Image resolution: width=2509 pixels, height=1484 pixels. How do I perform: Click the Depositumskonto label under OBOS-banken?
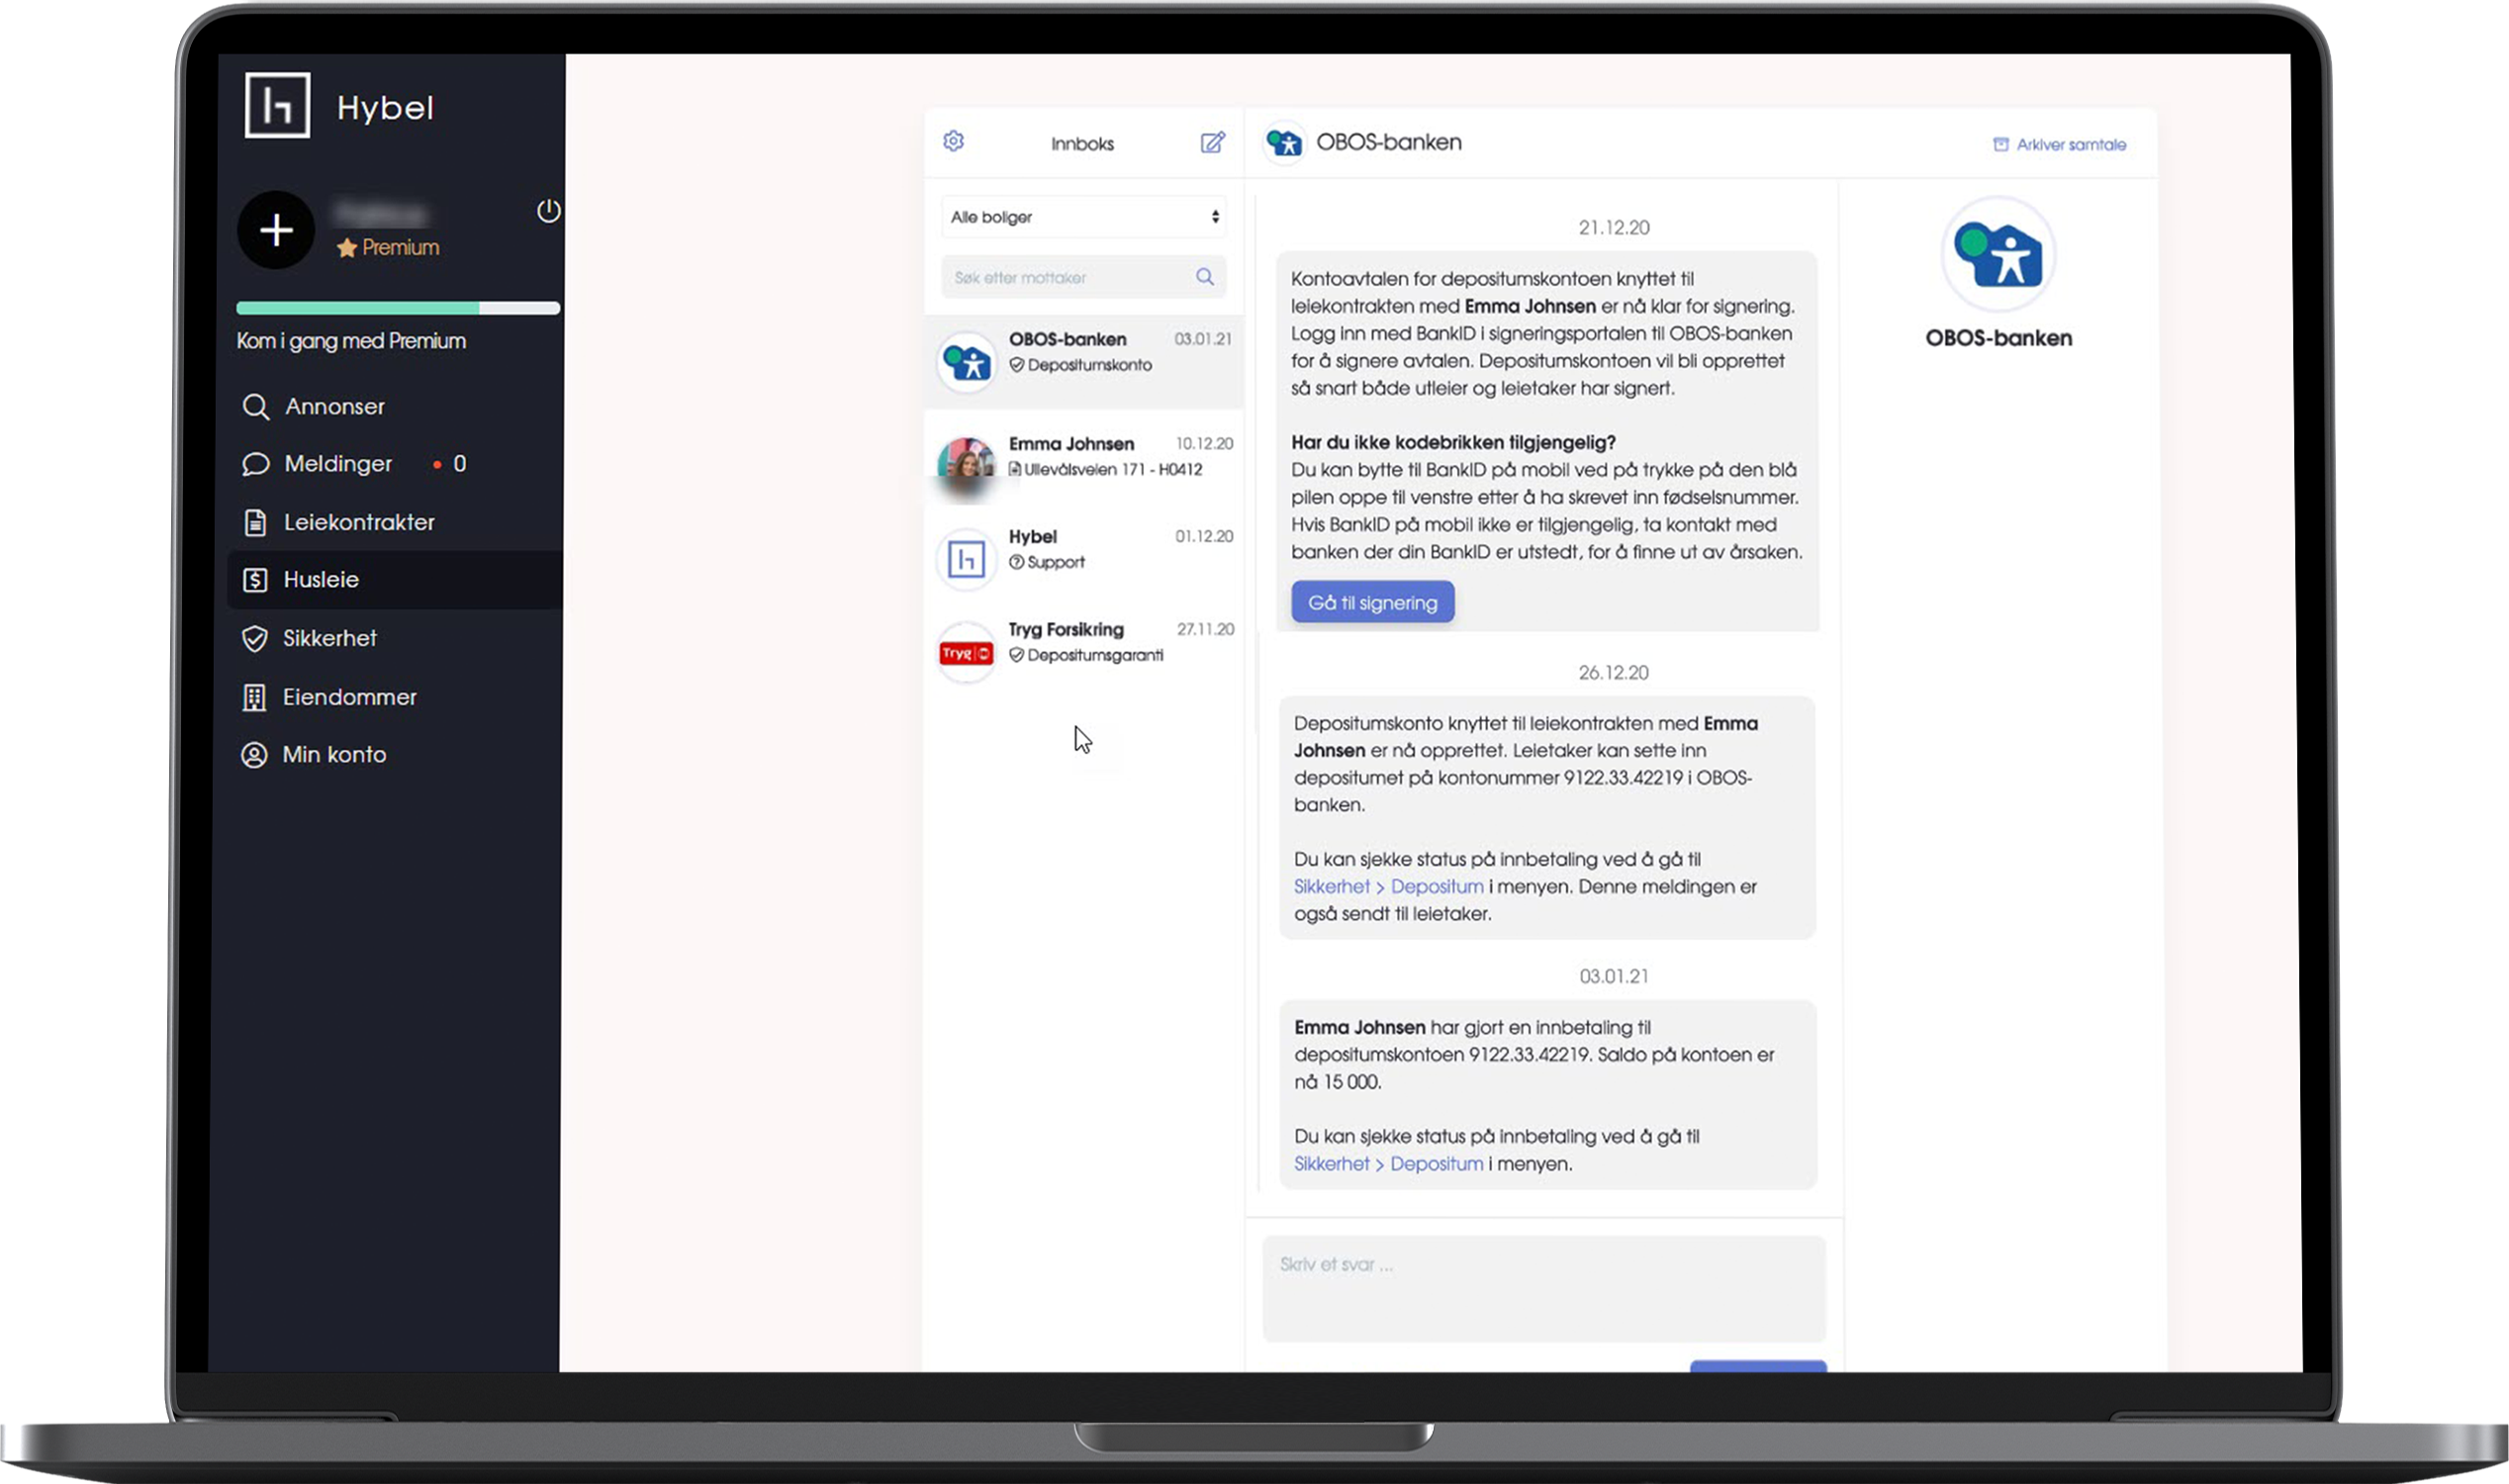pyautogui.click(x=1088, y=365)
